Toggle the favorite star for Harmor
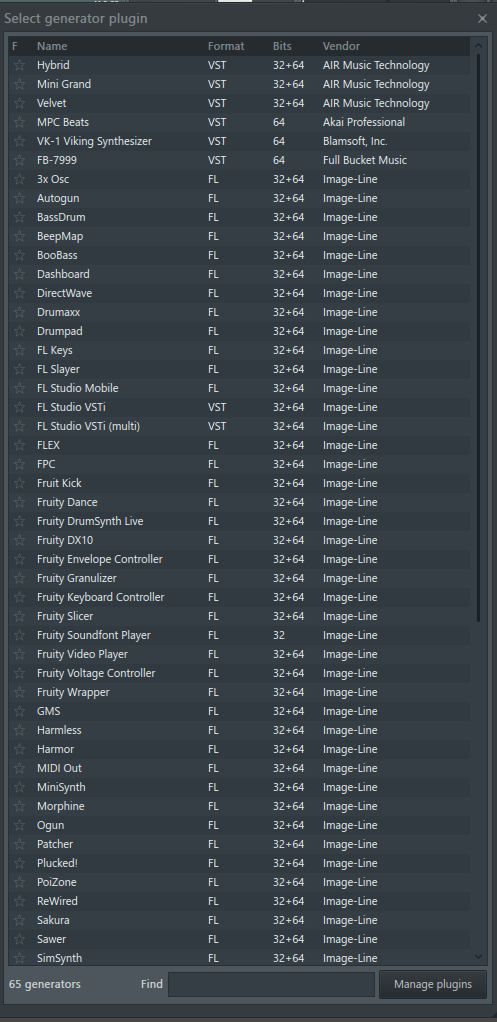Image resolution: width=497 pixels, height=1022 pixels. 20,749
